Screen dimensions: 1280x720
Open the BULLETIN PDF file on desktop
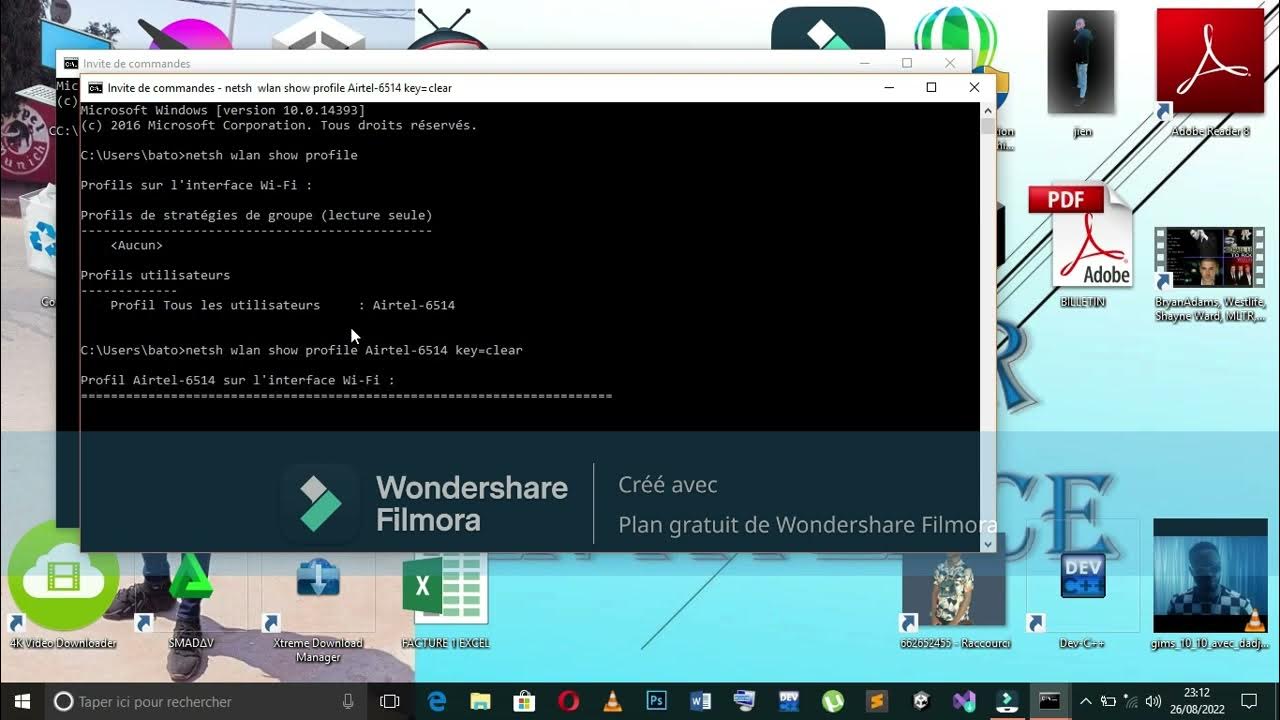(1082, 245)
